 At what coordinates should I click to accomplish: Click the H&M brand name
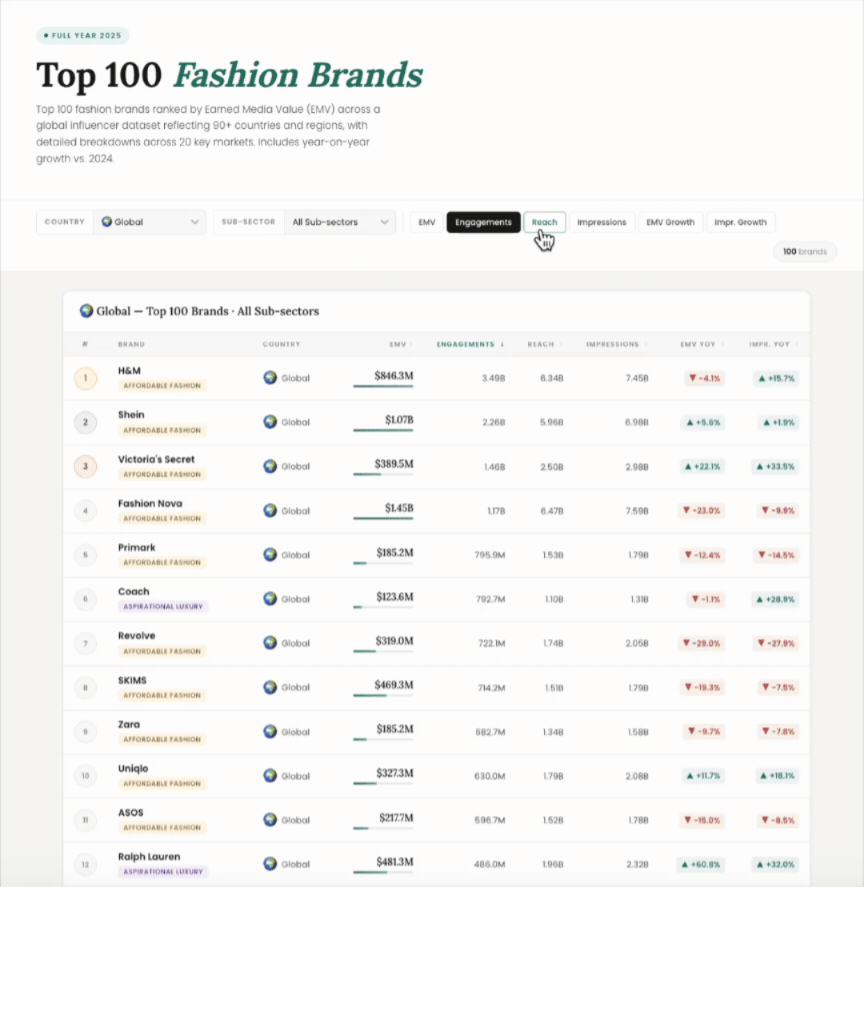129,370
